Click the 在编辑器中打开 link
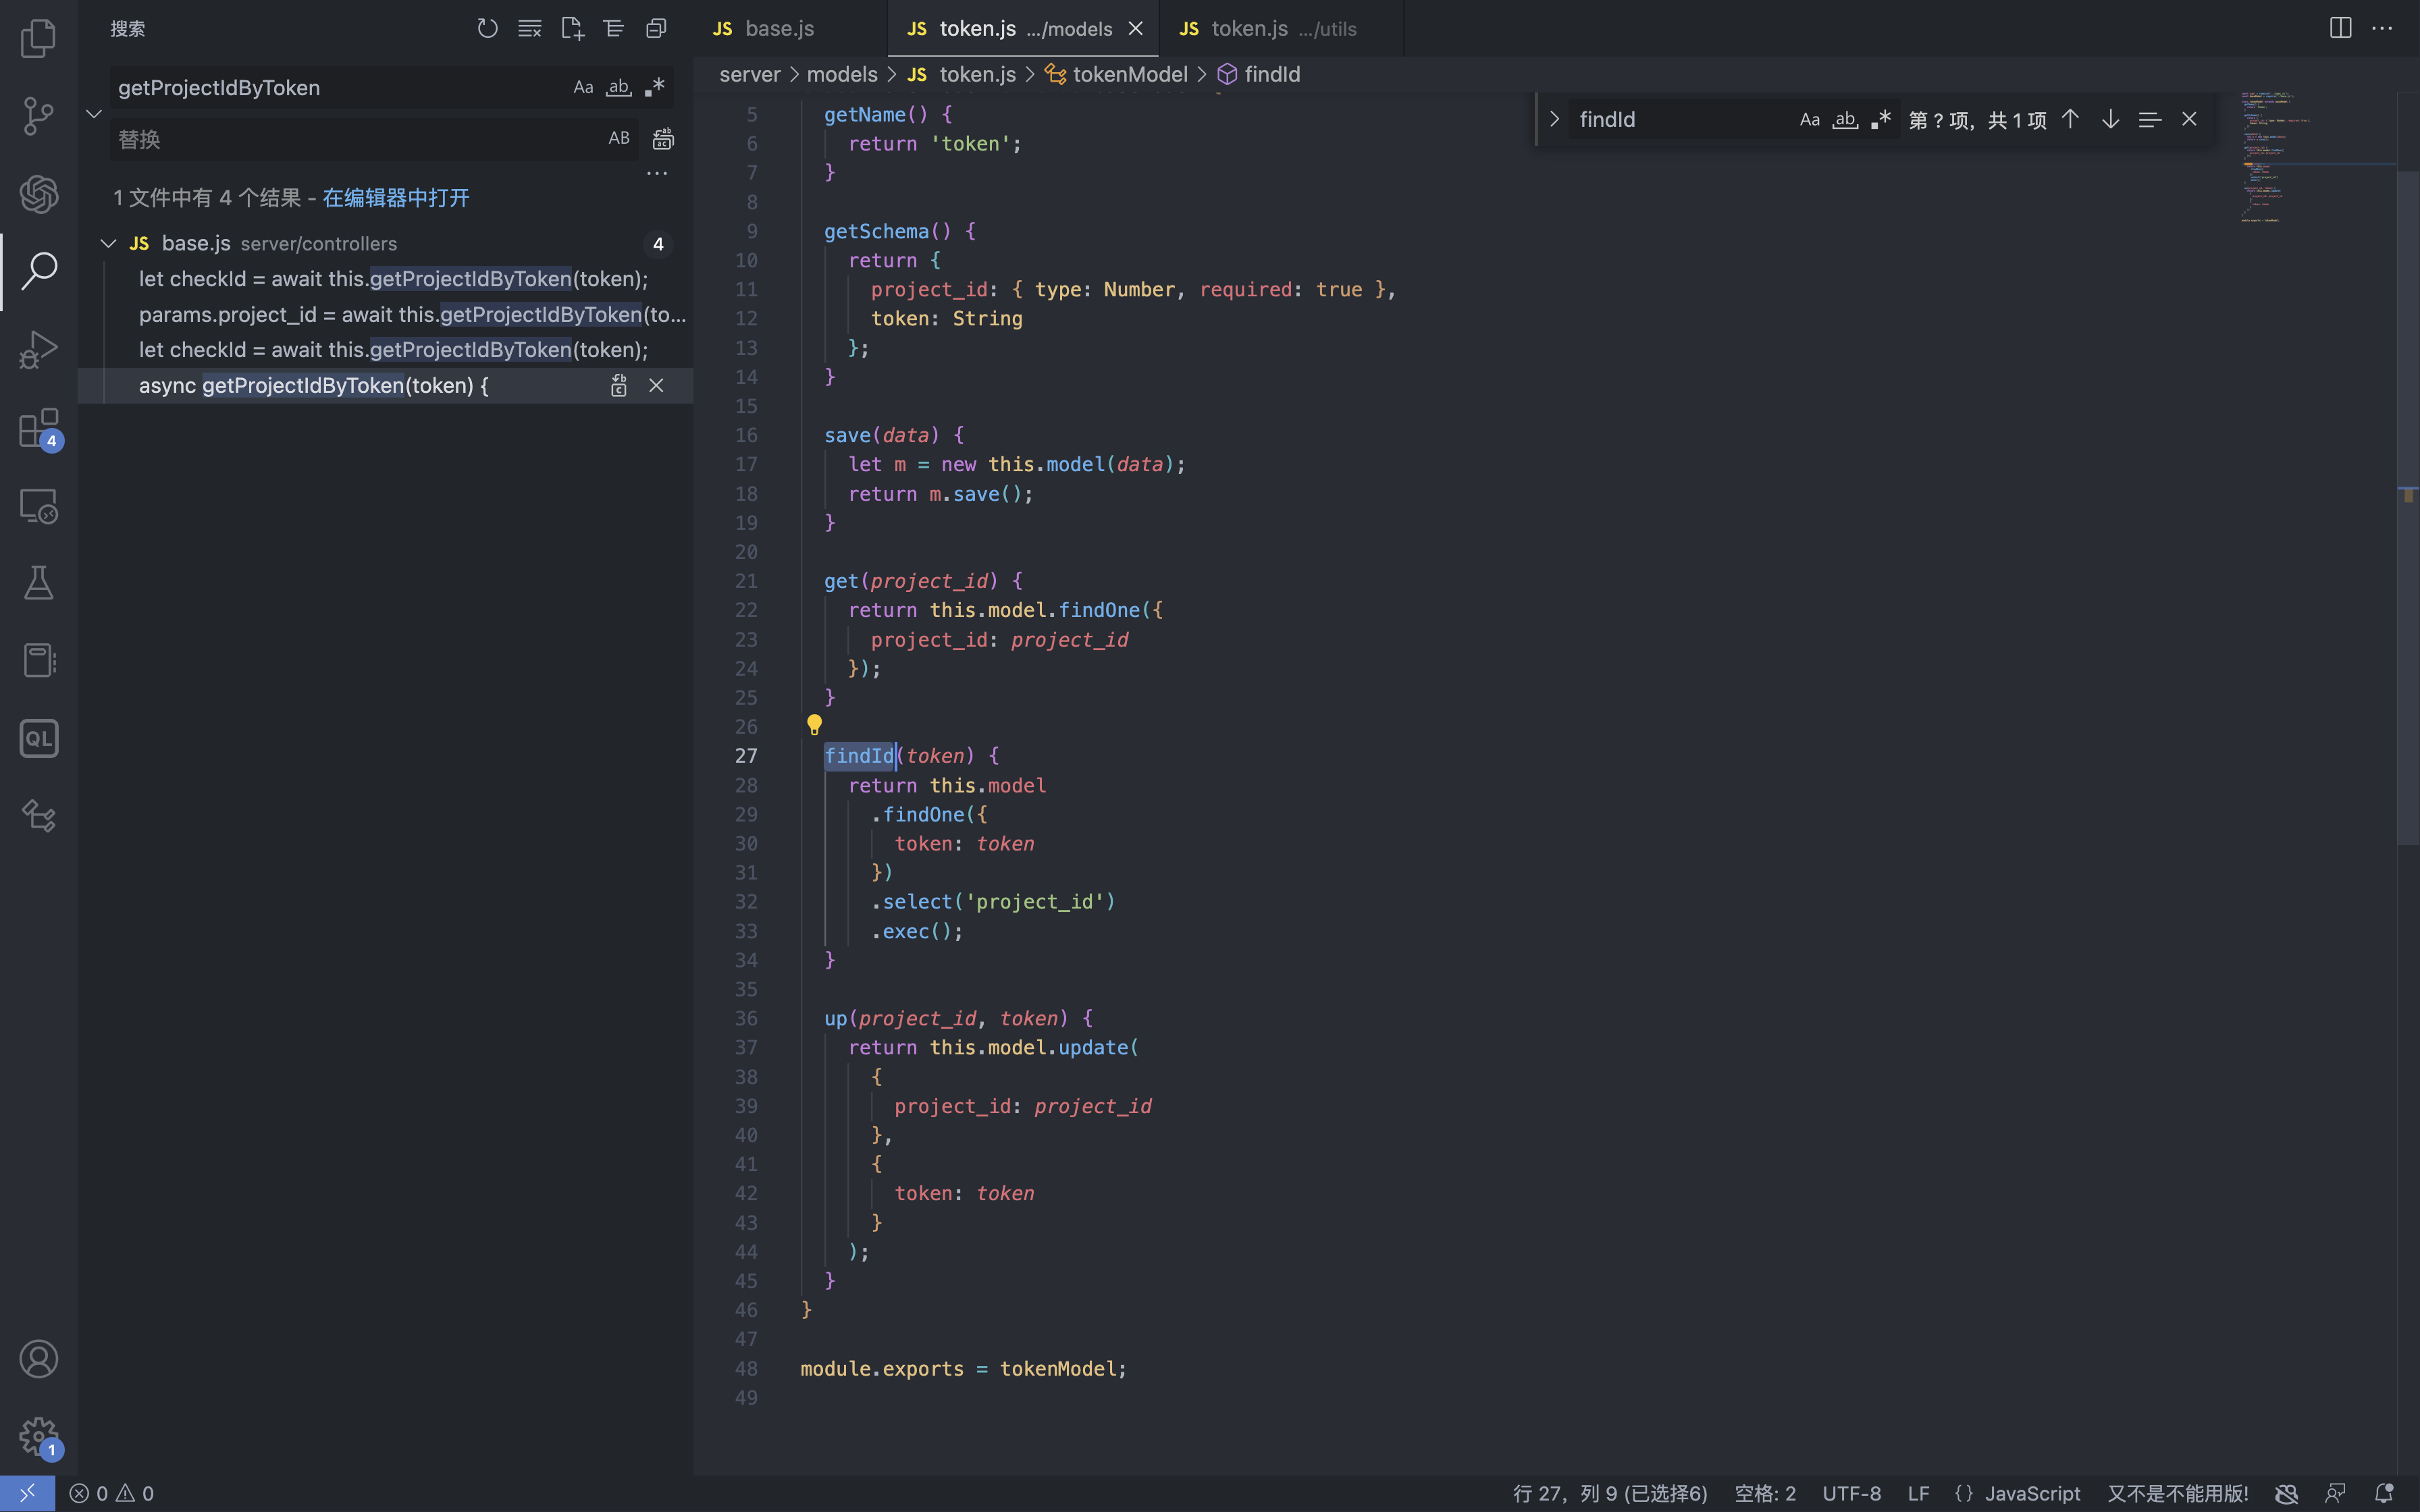The image size is (2420, 1512). pyautogui.click(x=395, y=198)
